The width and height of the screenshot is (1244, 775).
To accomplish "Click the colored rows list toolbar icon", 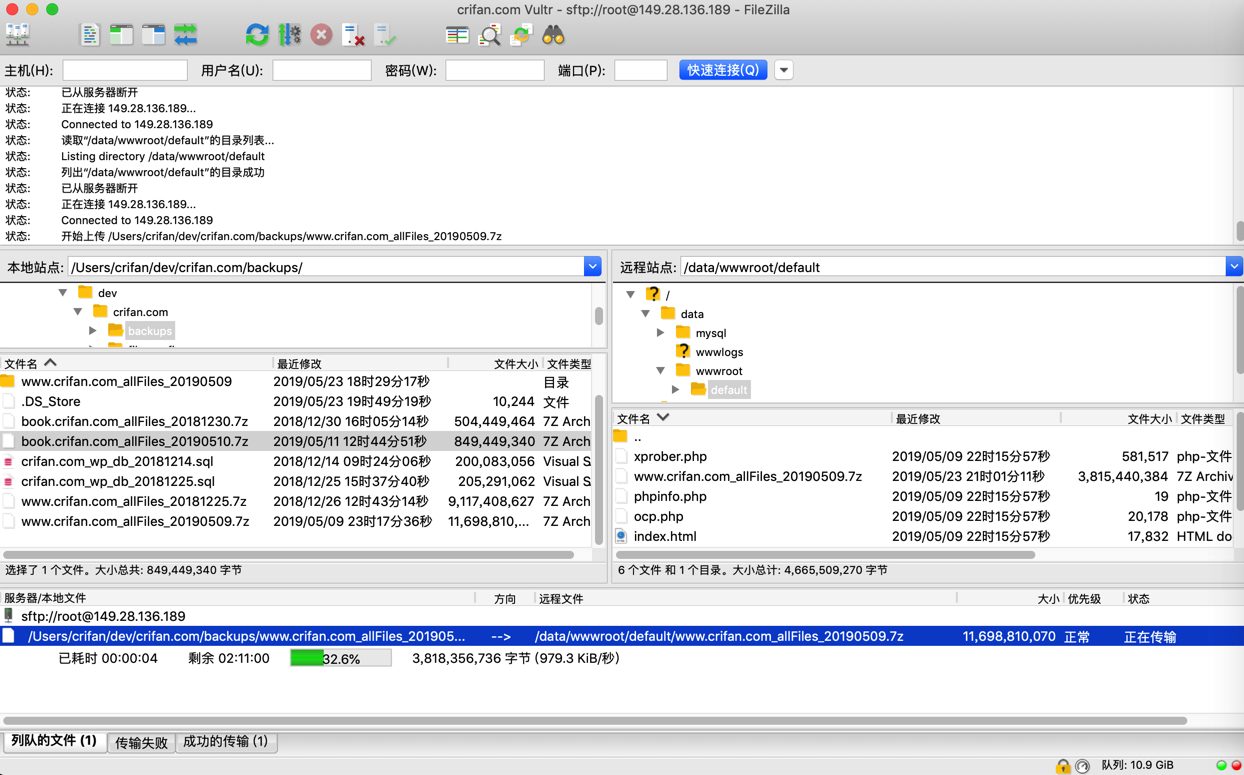I will tap(457, 35).
